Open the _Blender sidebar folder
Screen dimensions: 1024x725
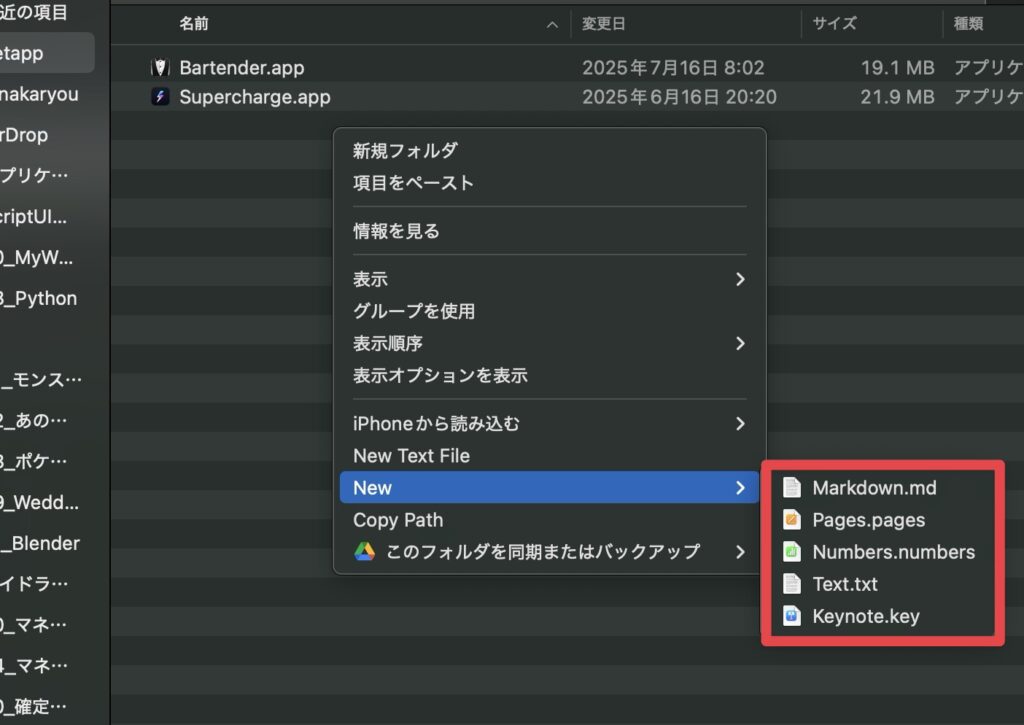click(40, 543)
